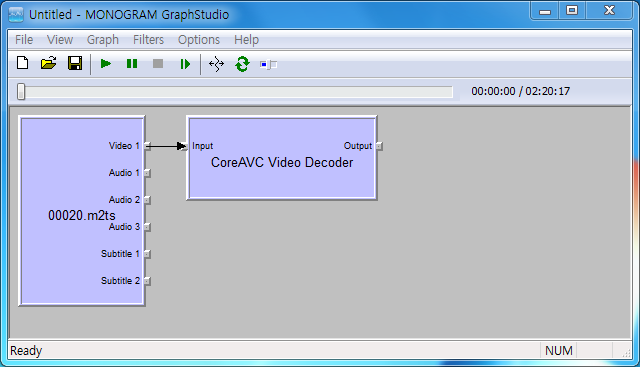The height and width of the screenshot is (367, 640).
Task: Select the Audio 2 output pin
Action: 147,200
